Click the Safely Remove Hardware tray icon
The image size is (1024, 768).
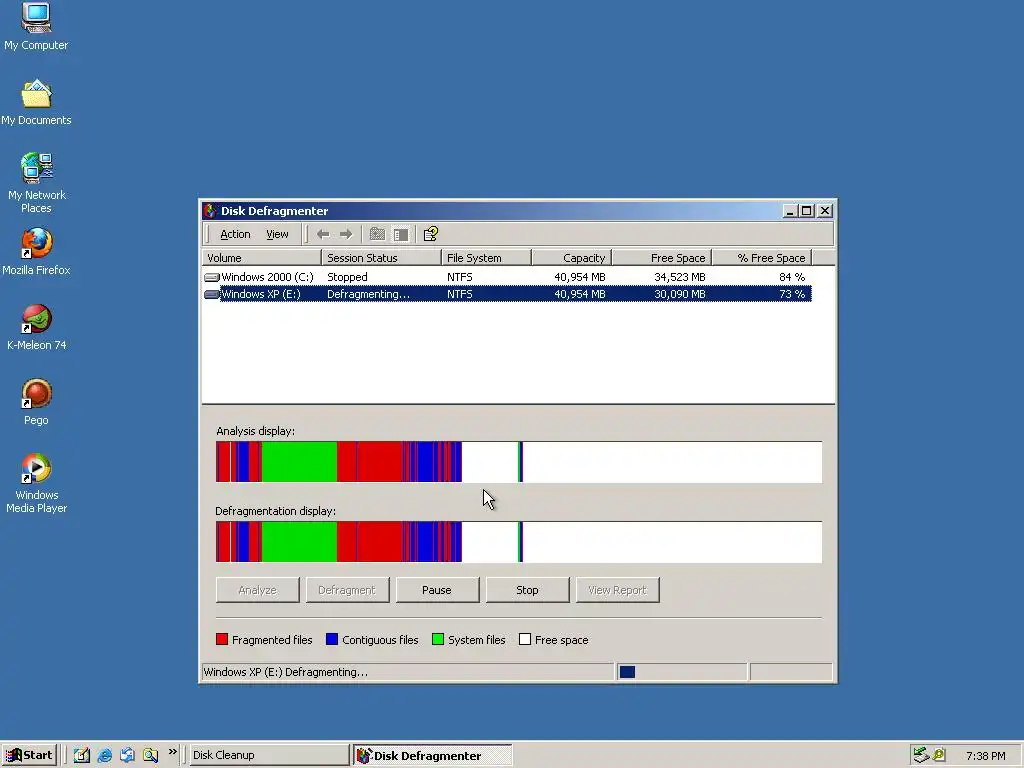coord(921,755)
